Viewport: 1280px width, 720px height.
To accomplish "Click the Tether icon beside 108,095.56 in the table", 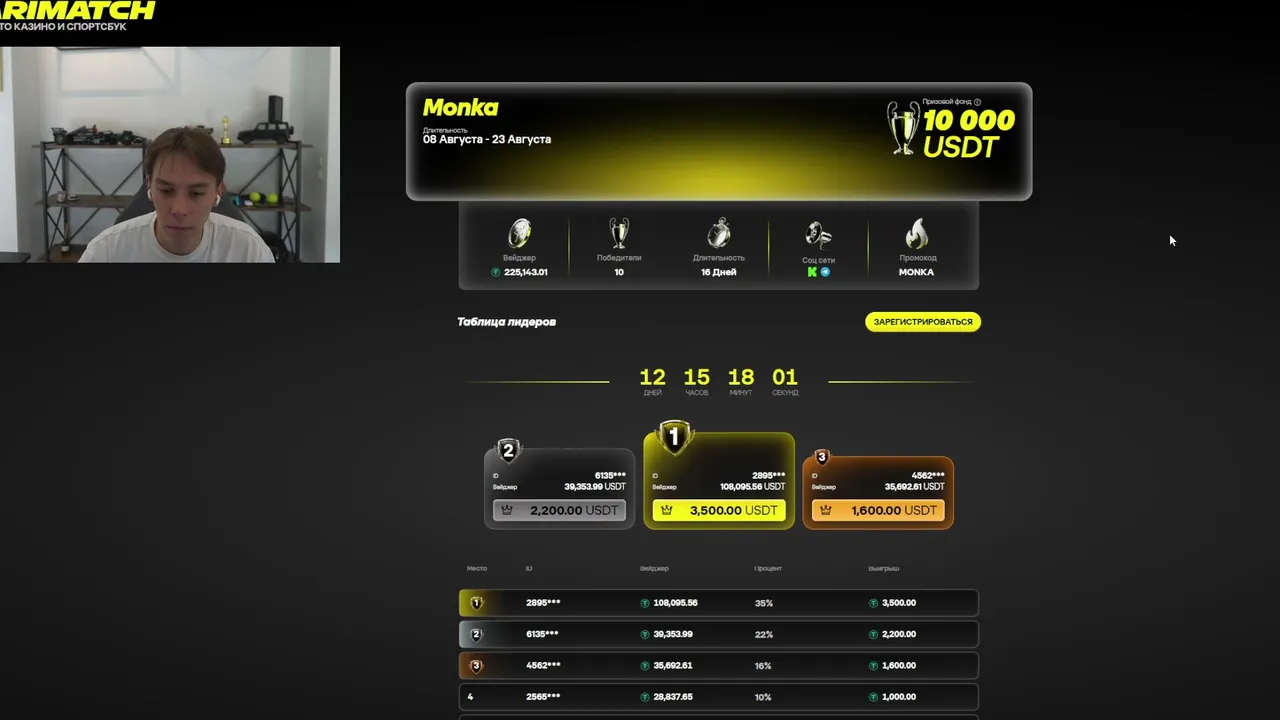I will pos(645,603).
